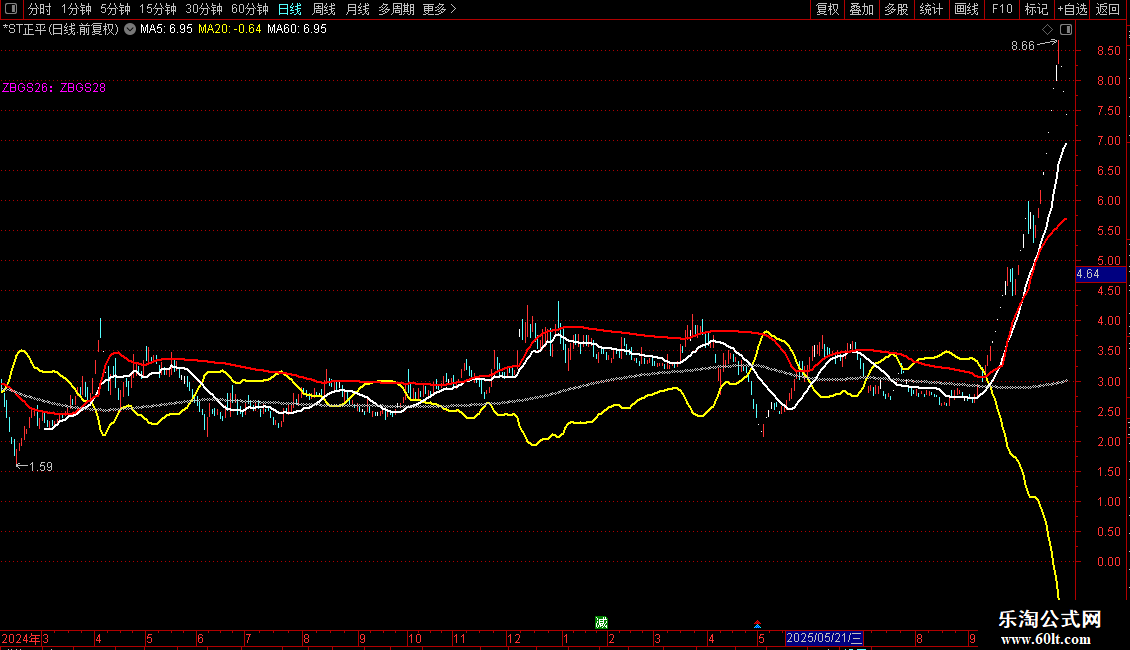
Task: Open F10 company information
Action: 1002,9
